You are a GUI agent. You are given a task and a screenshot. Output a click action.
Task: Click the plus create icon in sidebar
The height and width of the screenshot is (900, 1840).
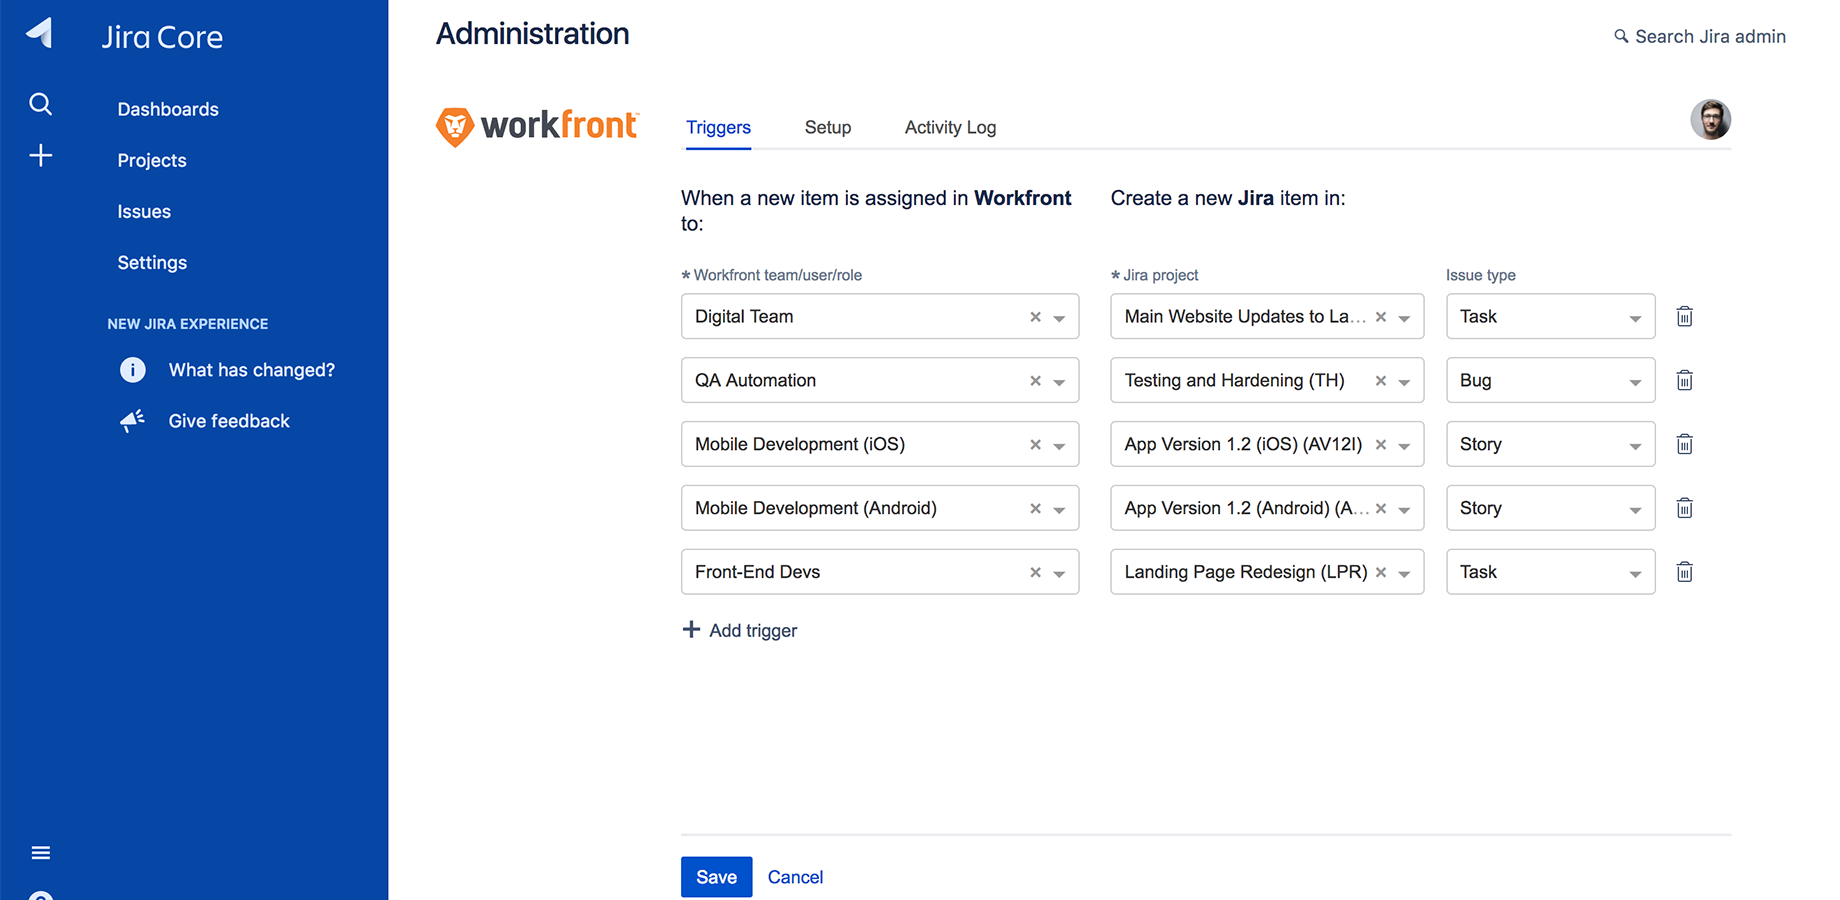[x=40, y=155]
